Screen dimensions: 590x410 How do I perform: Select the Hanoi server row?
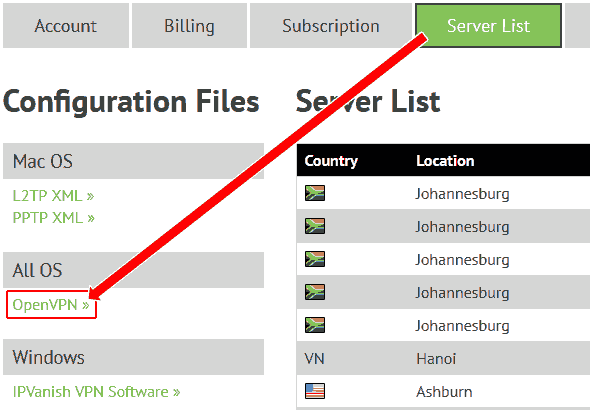[443, 358]
